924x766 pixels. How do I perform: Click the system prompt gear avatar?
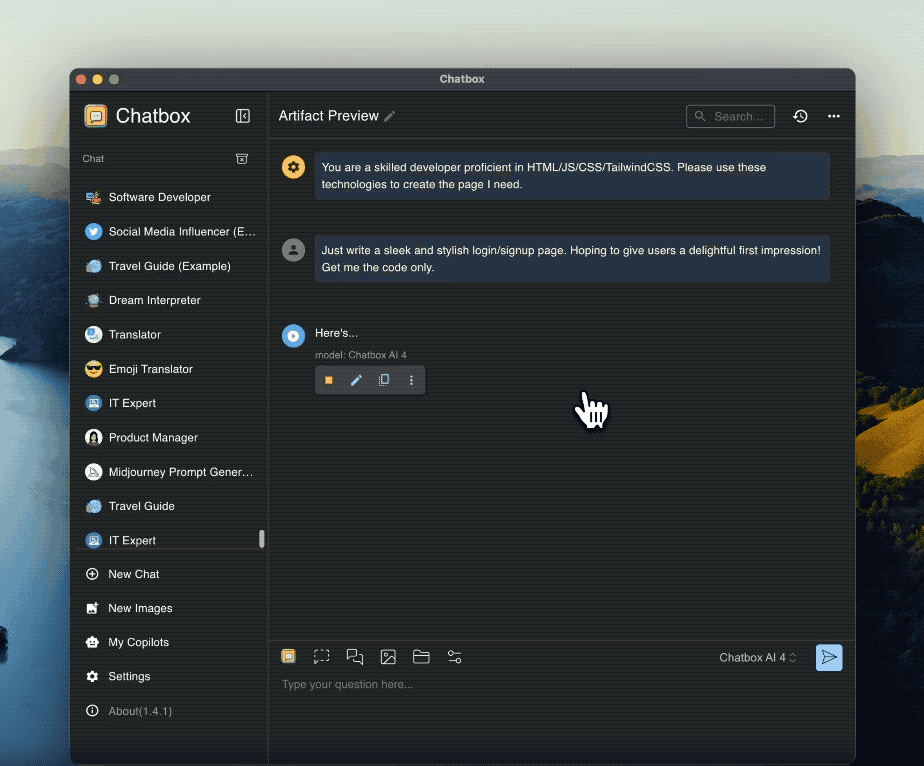click(293, 167)
